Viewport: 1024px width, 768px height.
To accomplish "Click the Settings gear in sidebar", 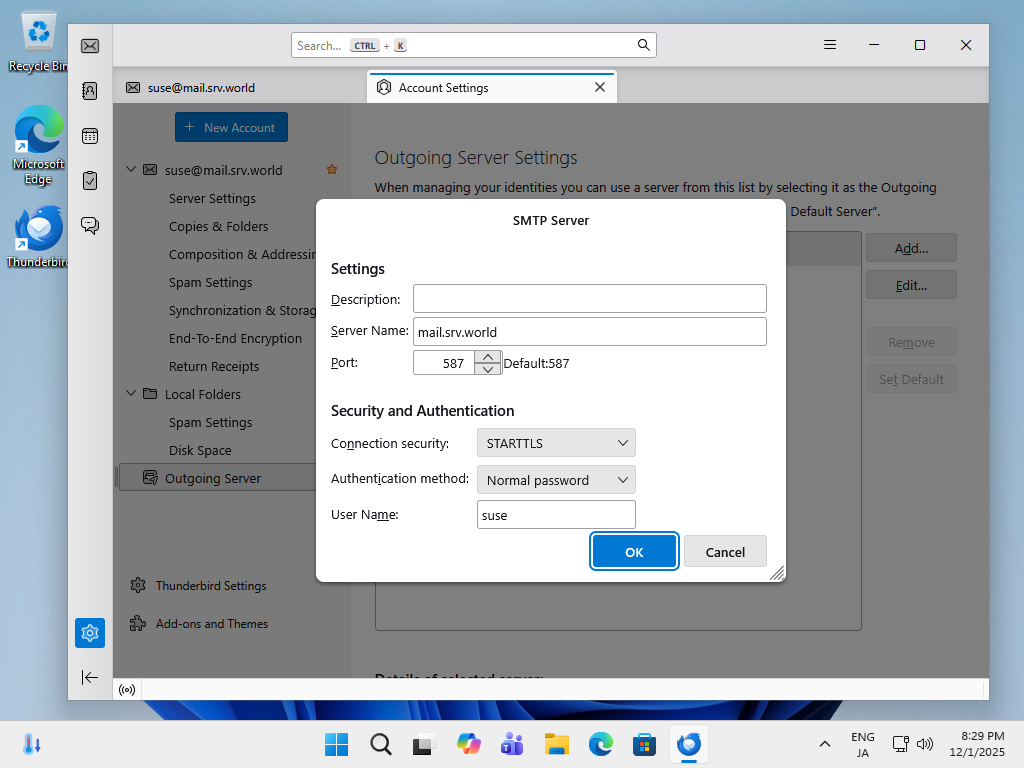I will 90,633.
